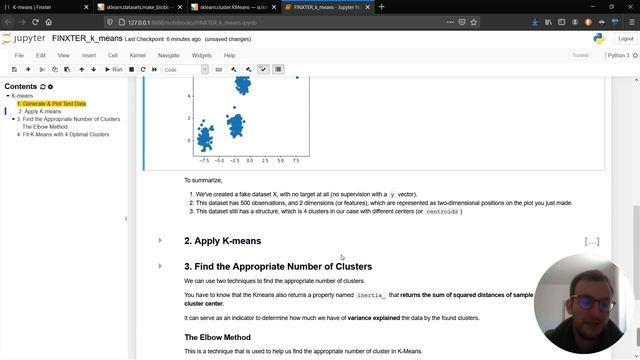
Task: Paste cells below with the clipboard icon
Action: coord(67,69)
